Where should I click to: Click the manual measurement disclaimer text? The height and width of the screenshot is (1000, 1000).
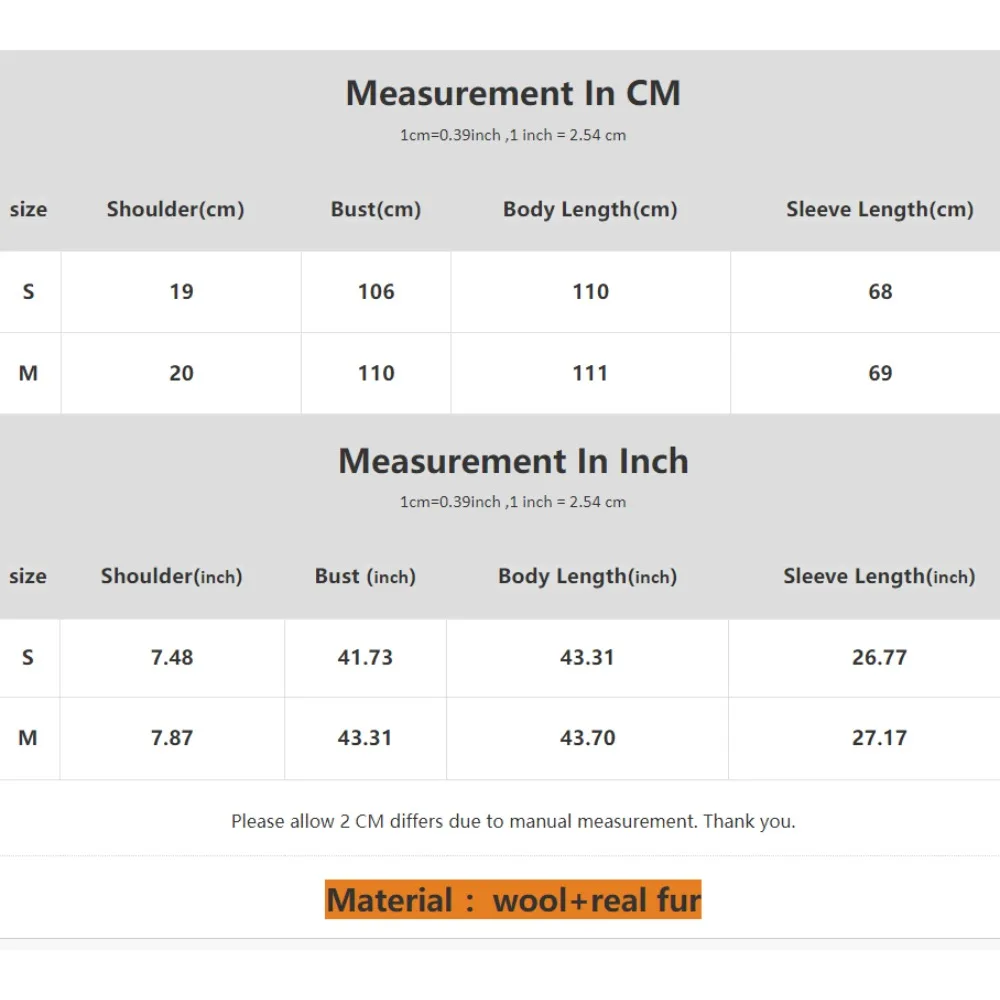(513, 822)
